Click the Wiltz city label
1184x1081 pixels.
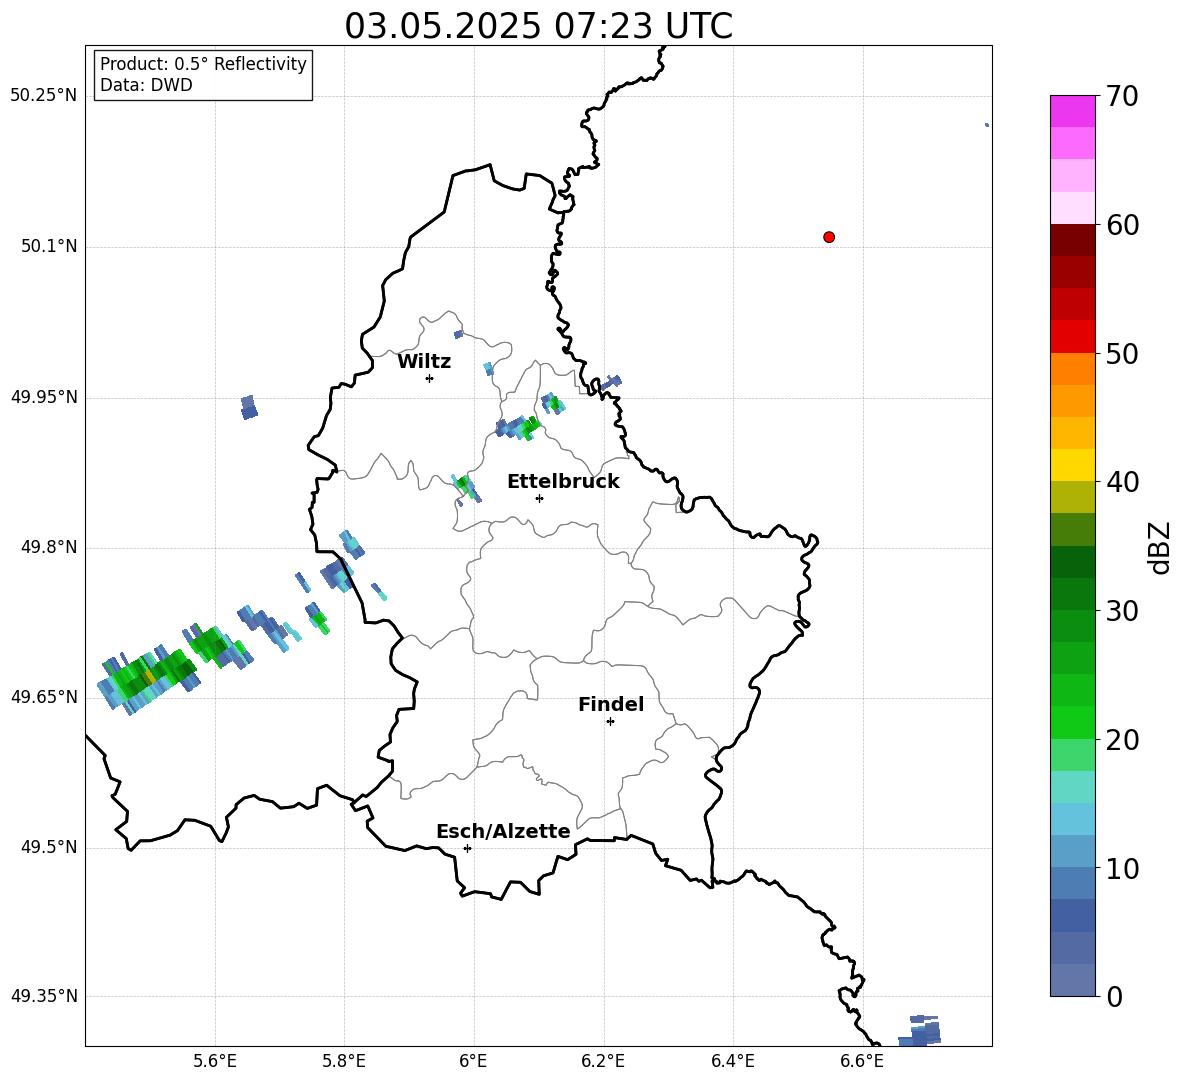pyautogui.click(x=424, y=362)
